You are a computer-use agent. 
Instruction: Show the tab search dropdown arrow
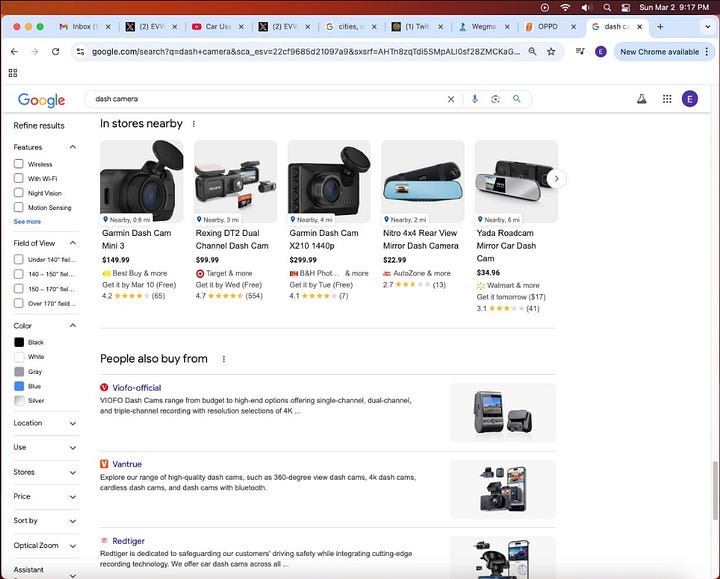[x=708, y=27]
